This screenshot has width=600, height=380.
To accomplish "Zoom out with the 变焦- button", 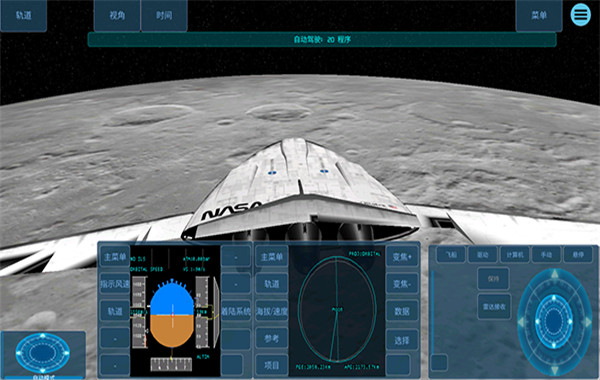I will coord(402,284).
